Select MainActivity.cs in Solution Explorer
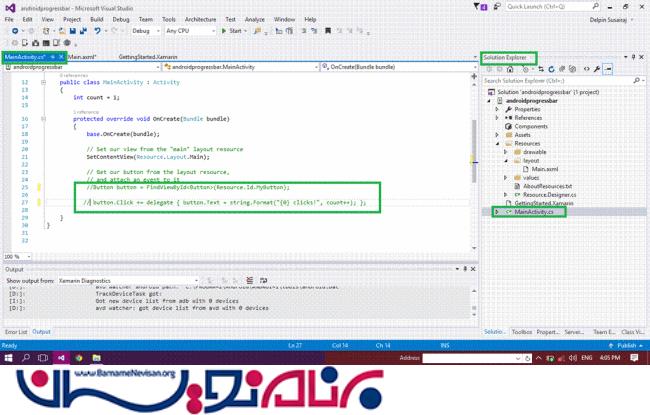The width and height of the screenshot is (650, 415). 534,212
